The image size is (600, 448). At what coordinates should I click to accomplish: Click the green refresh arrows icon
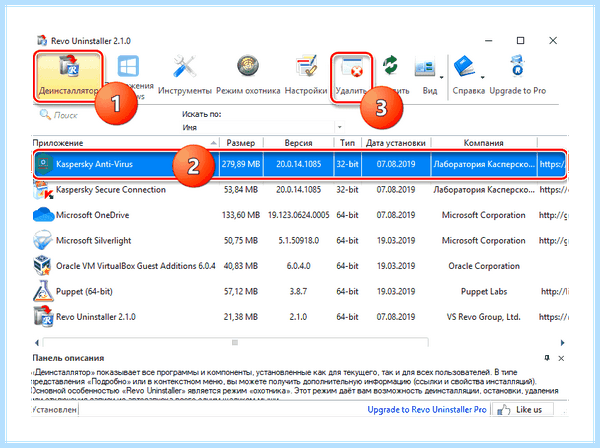coord(391,65)
